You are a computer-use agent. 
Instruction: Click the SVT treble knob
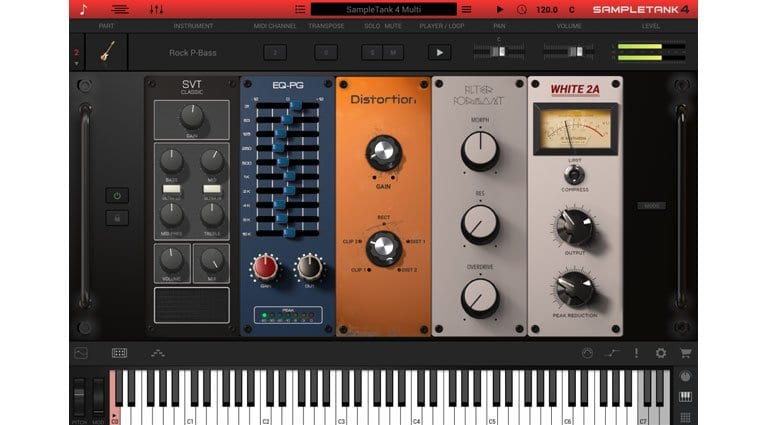point(212,215)
